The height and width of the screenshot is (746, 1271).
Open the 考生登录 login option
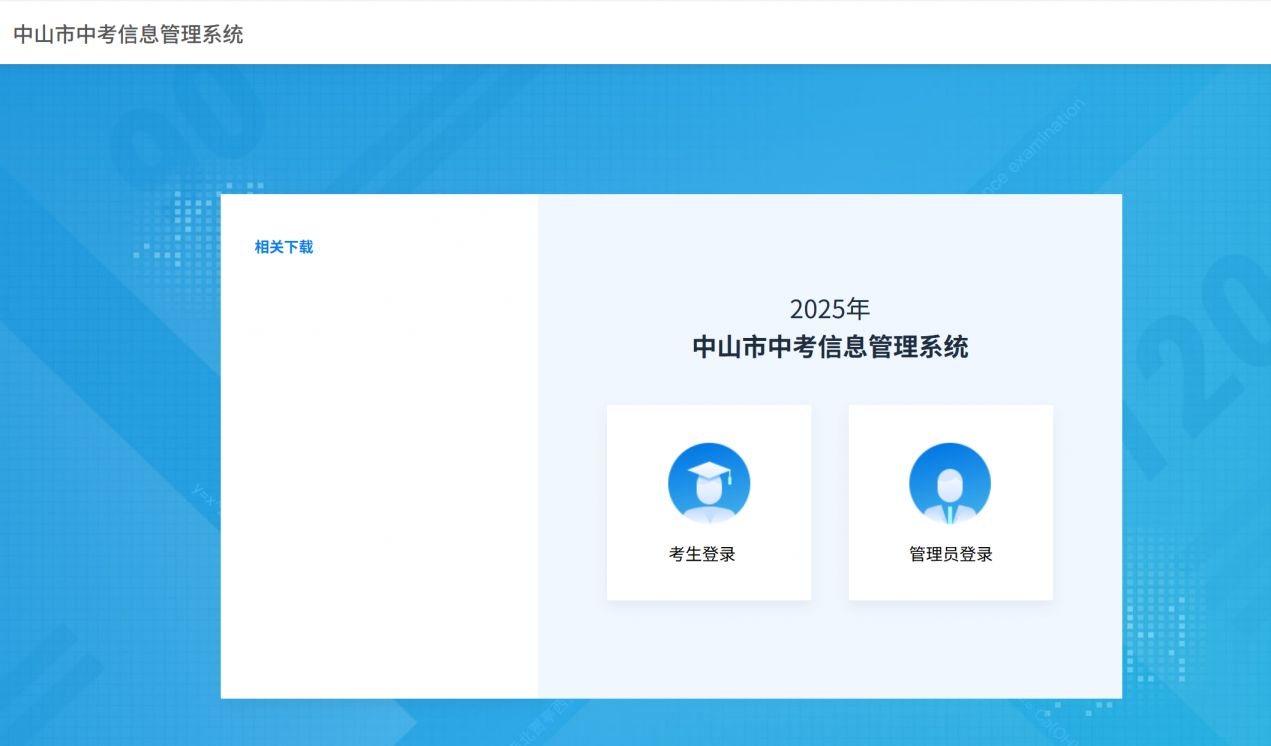point(709,502)
